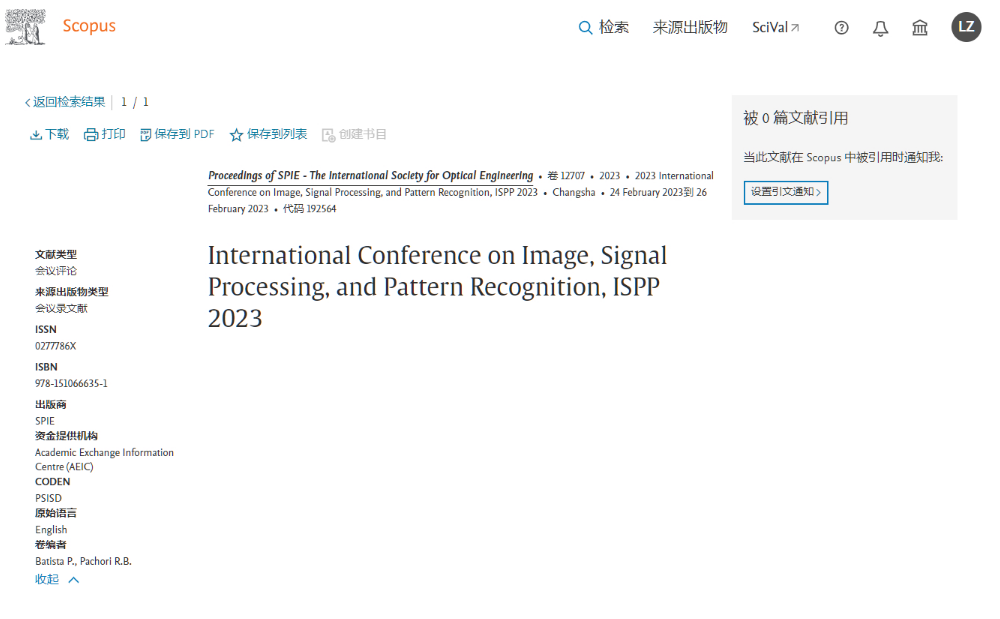Click the 代码 192564 text
The width and height of the screenshot is (1000, 619).
pos(309,209)
